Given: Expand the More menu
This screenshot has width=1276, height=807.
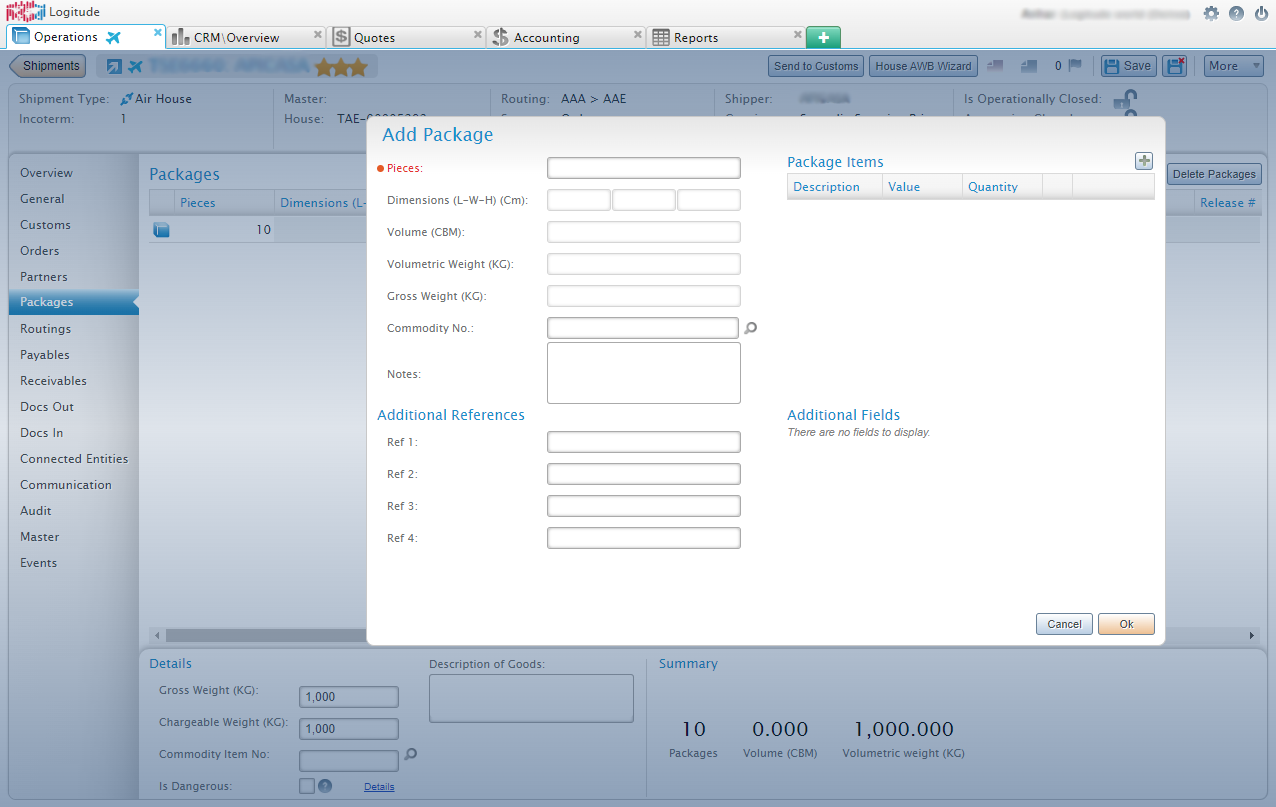Looking at the screenshot, I should click(1233, 65).
